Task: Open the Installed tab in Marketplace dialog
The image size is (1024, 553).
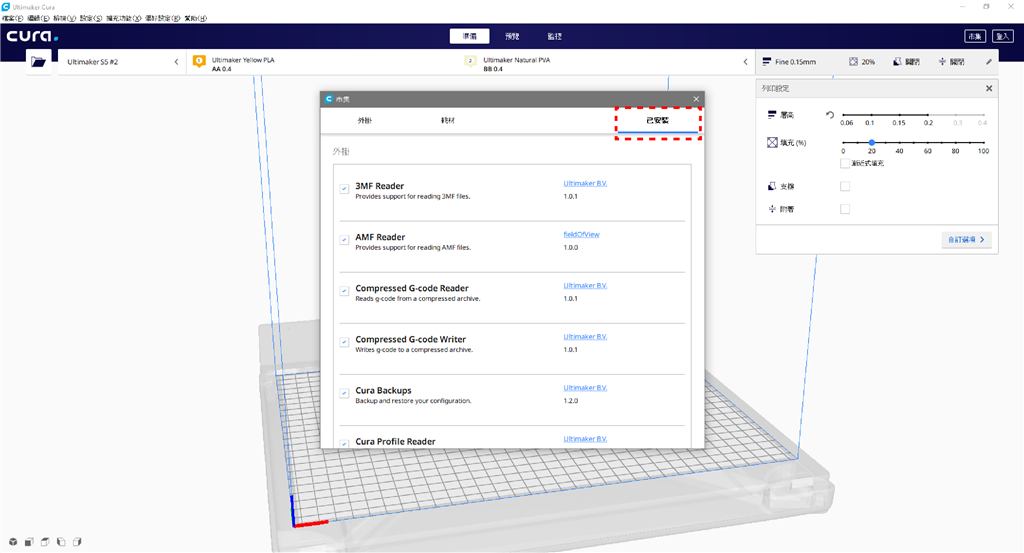Action: 657,121
